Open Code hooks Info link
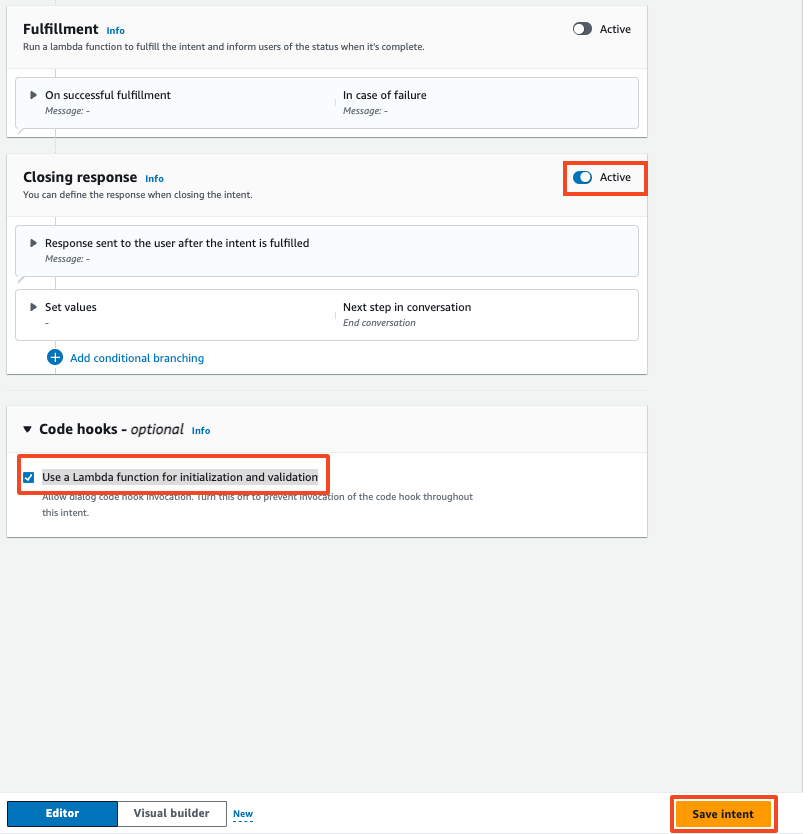The width and height of the screenshot is (808, 834). pos(201,430)
